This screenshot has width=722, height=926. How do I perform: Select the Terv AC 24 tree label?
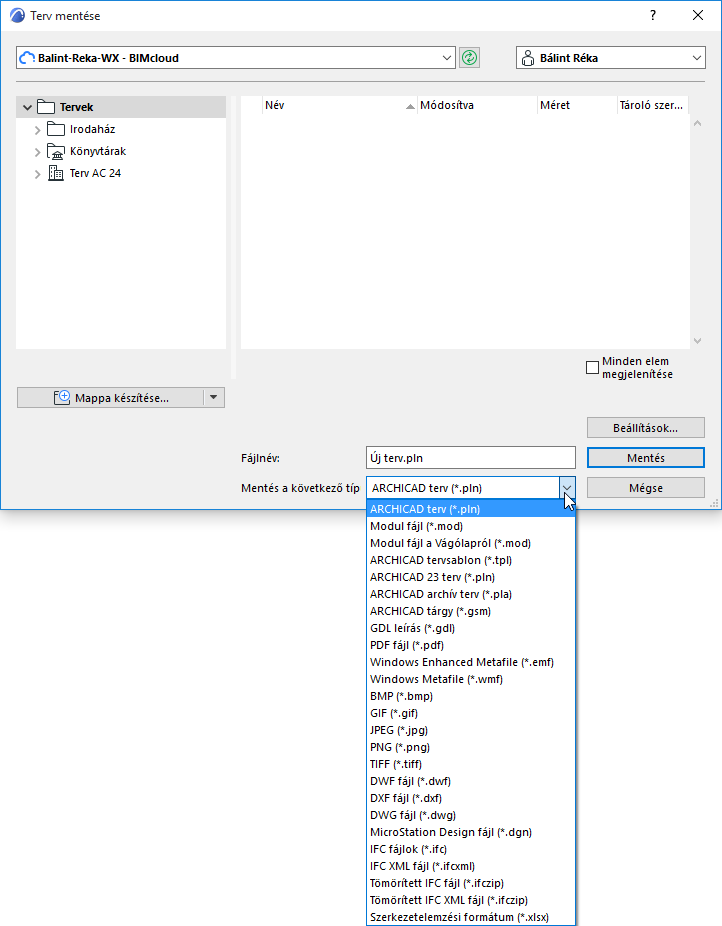pos(95,173)
